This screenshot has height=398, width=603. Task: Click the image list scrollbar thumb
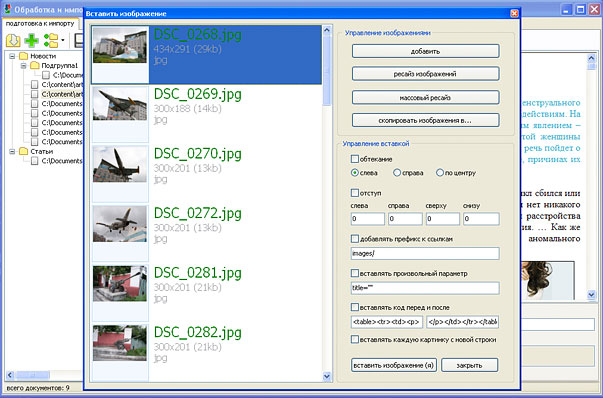tap(327, 70)
